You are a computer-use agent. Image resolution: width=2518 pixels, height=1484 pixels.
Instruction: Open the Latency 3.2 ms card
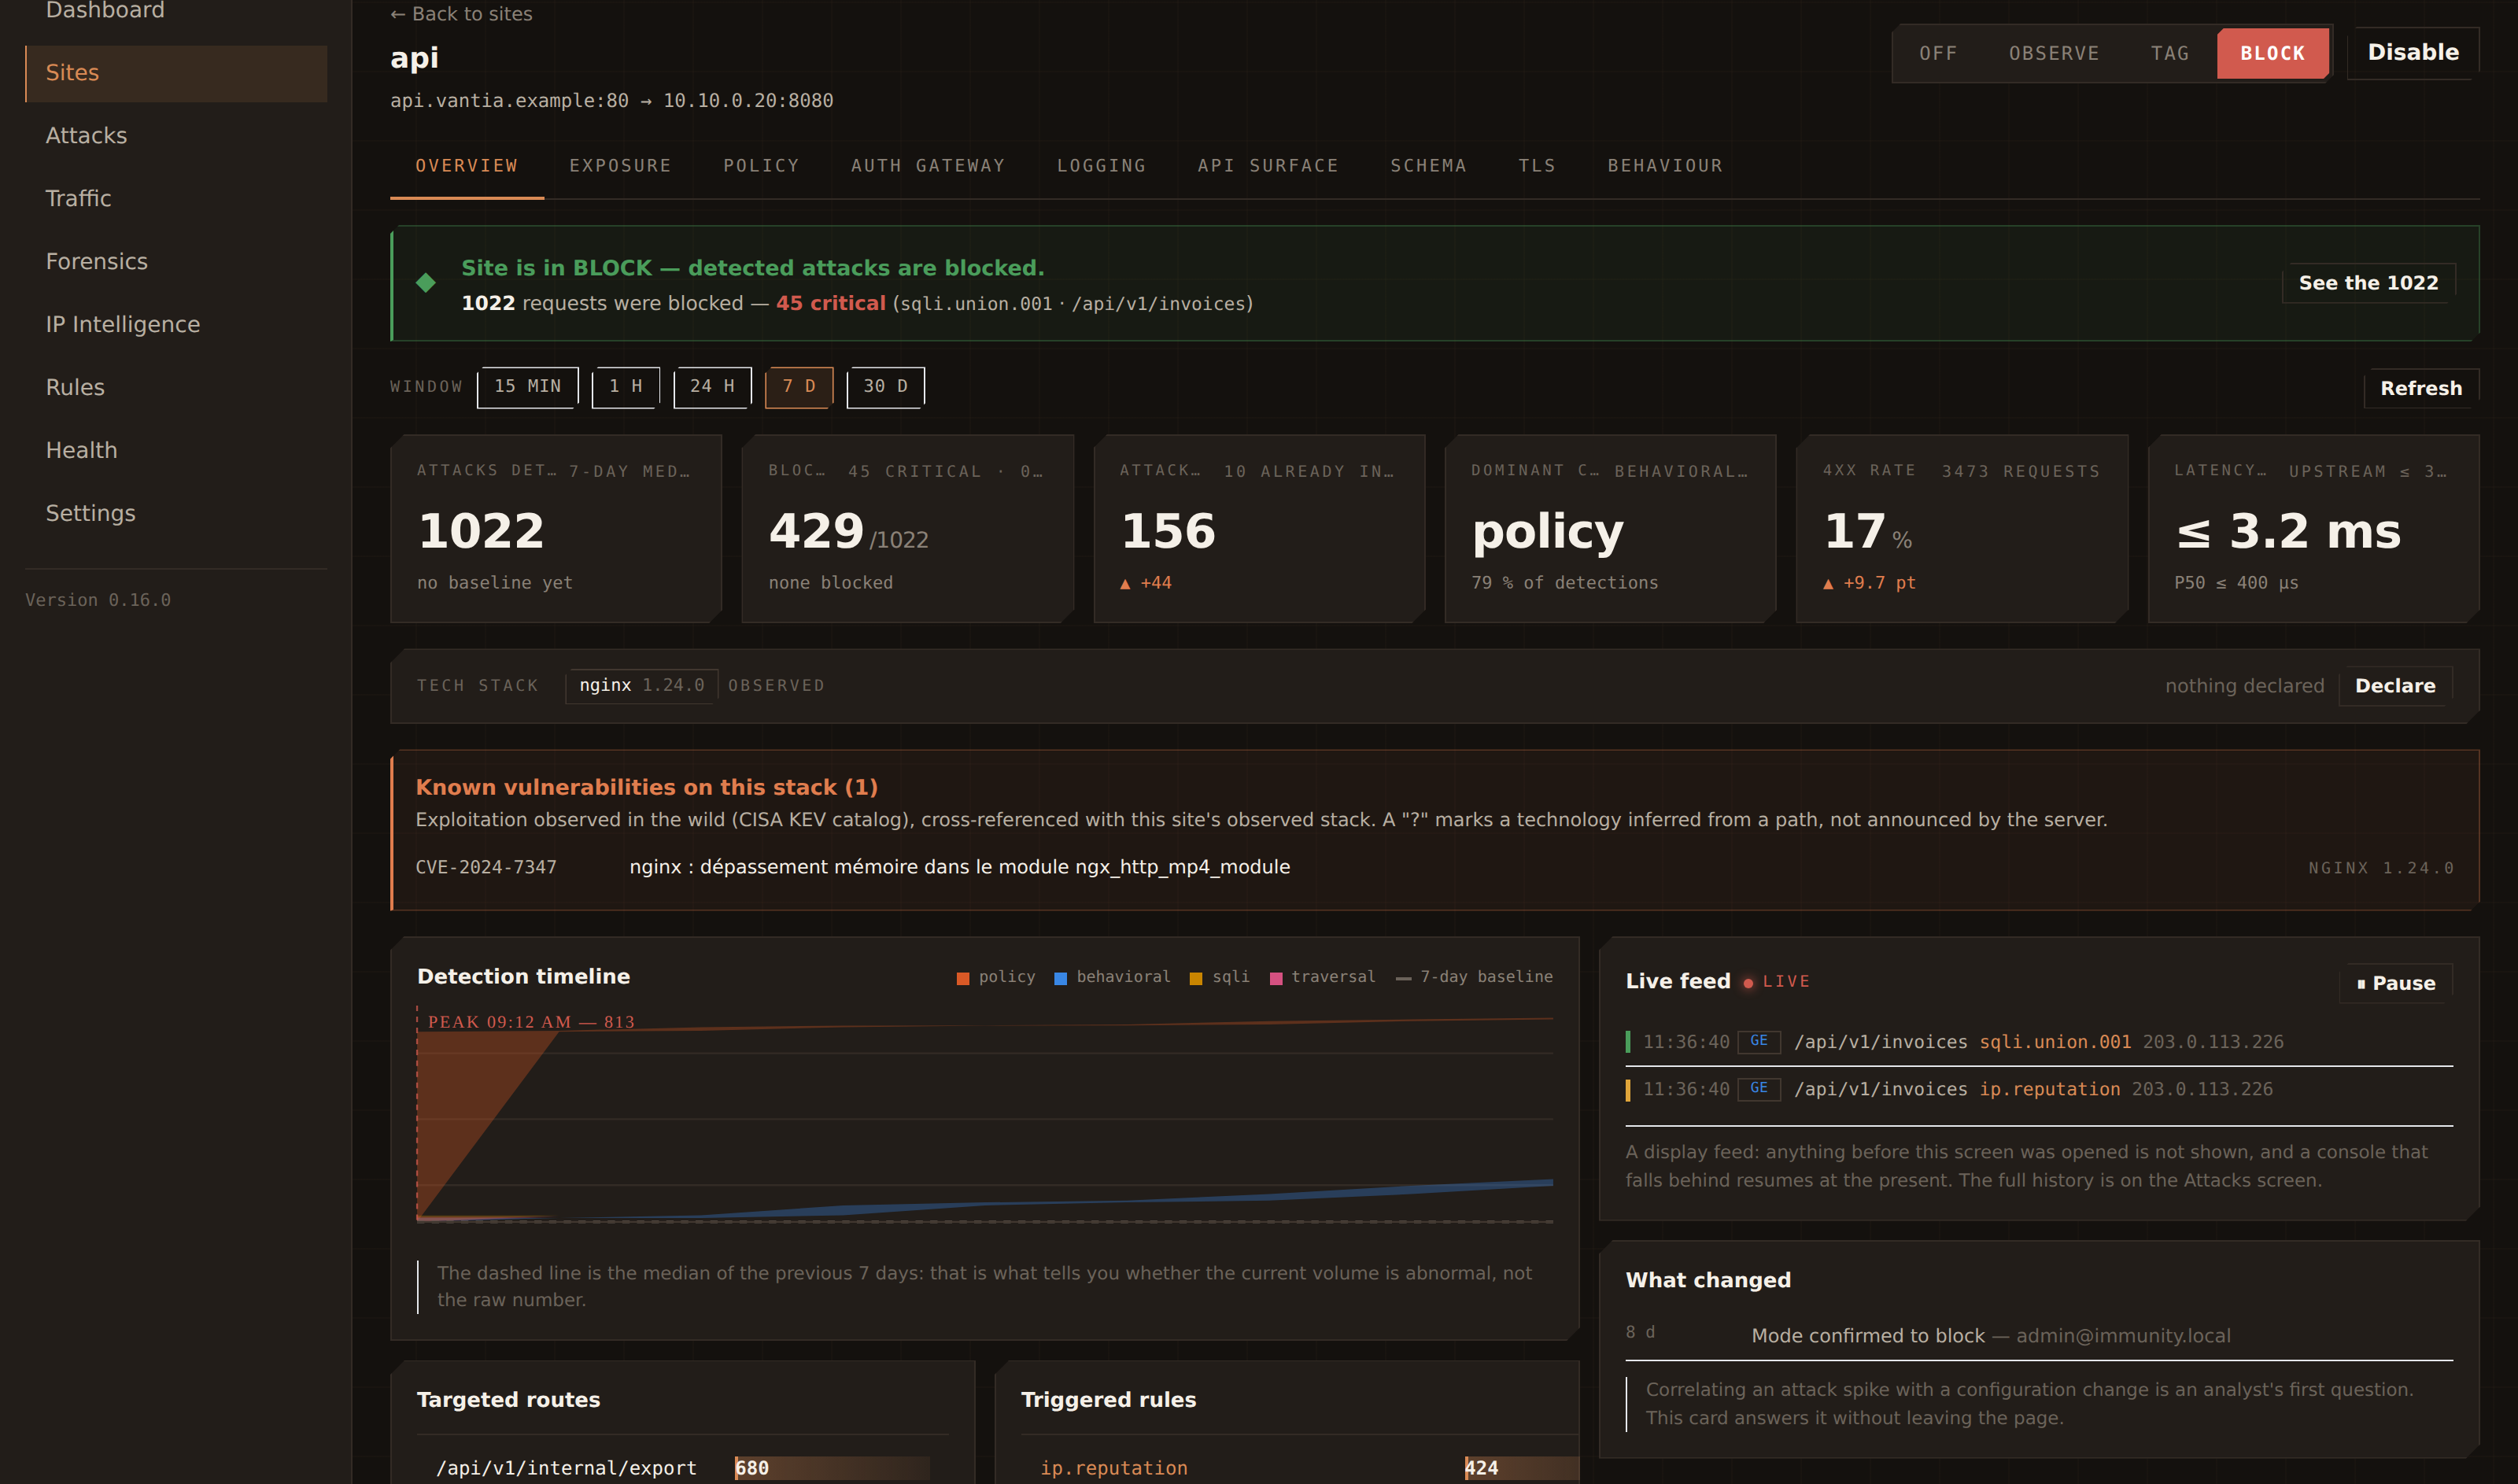click(x=2313, y=528)
